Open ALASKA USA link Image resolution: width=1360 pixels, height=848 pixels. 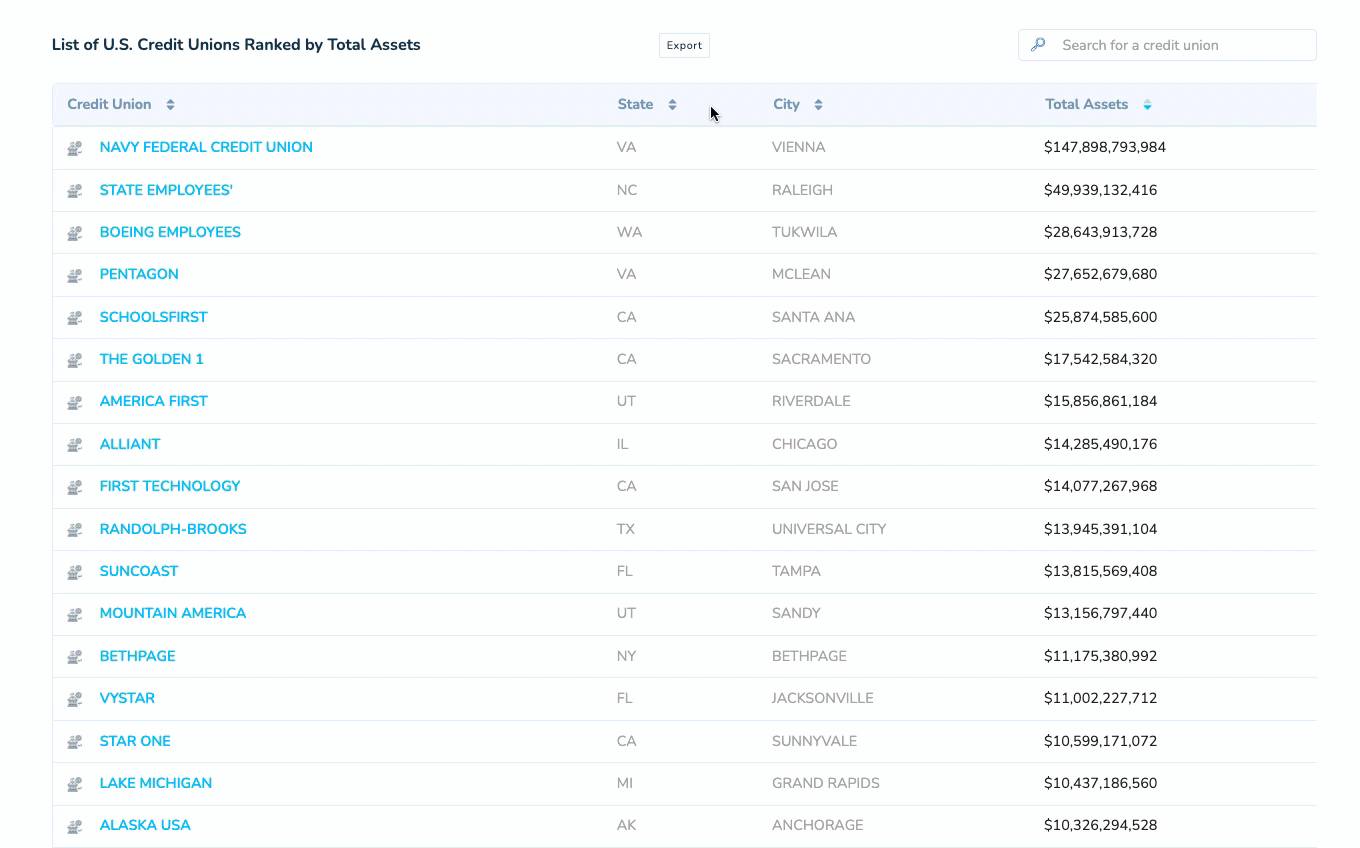(145, 825)
